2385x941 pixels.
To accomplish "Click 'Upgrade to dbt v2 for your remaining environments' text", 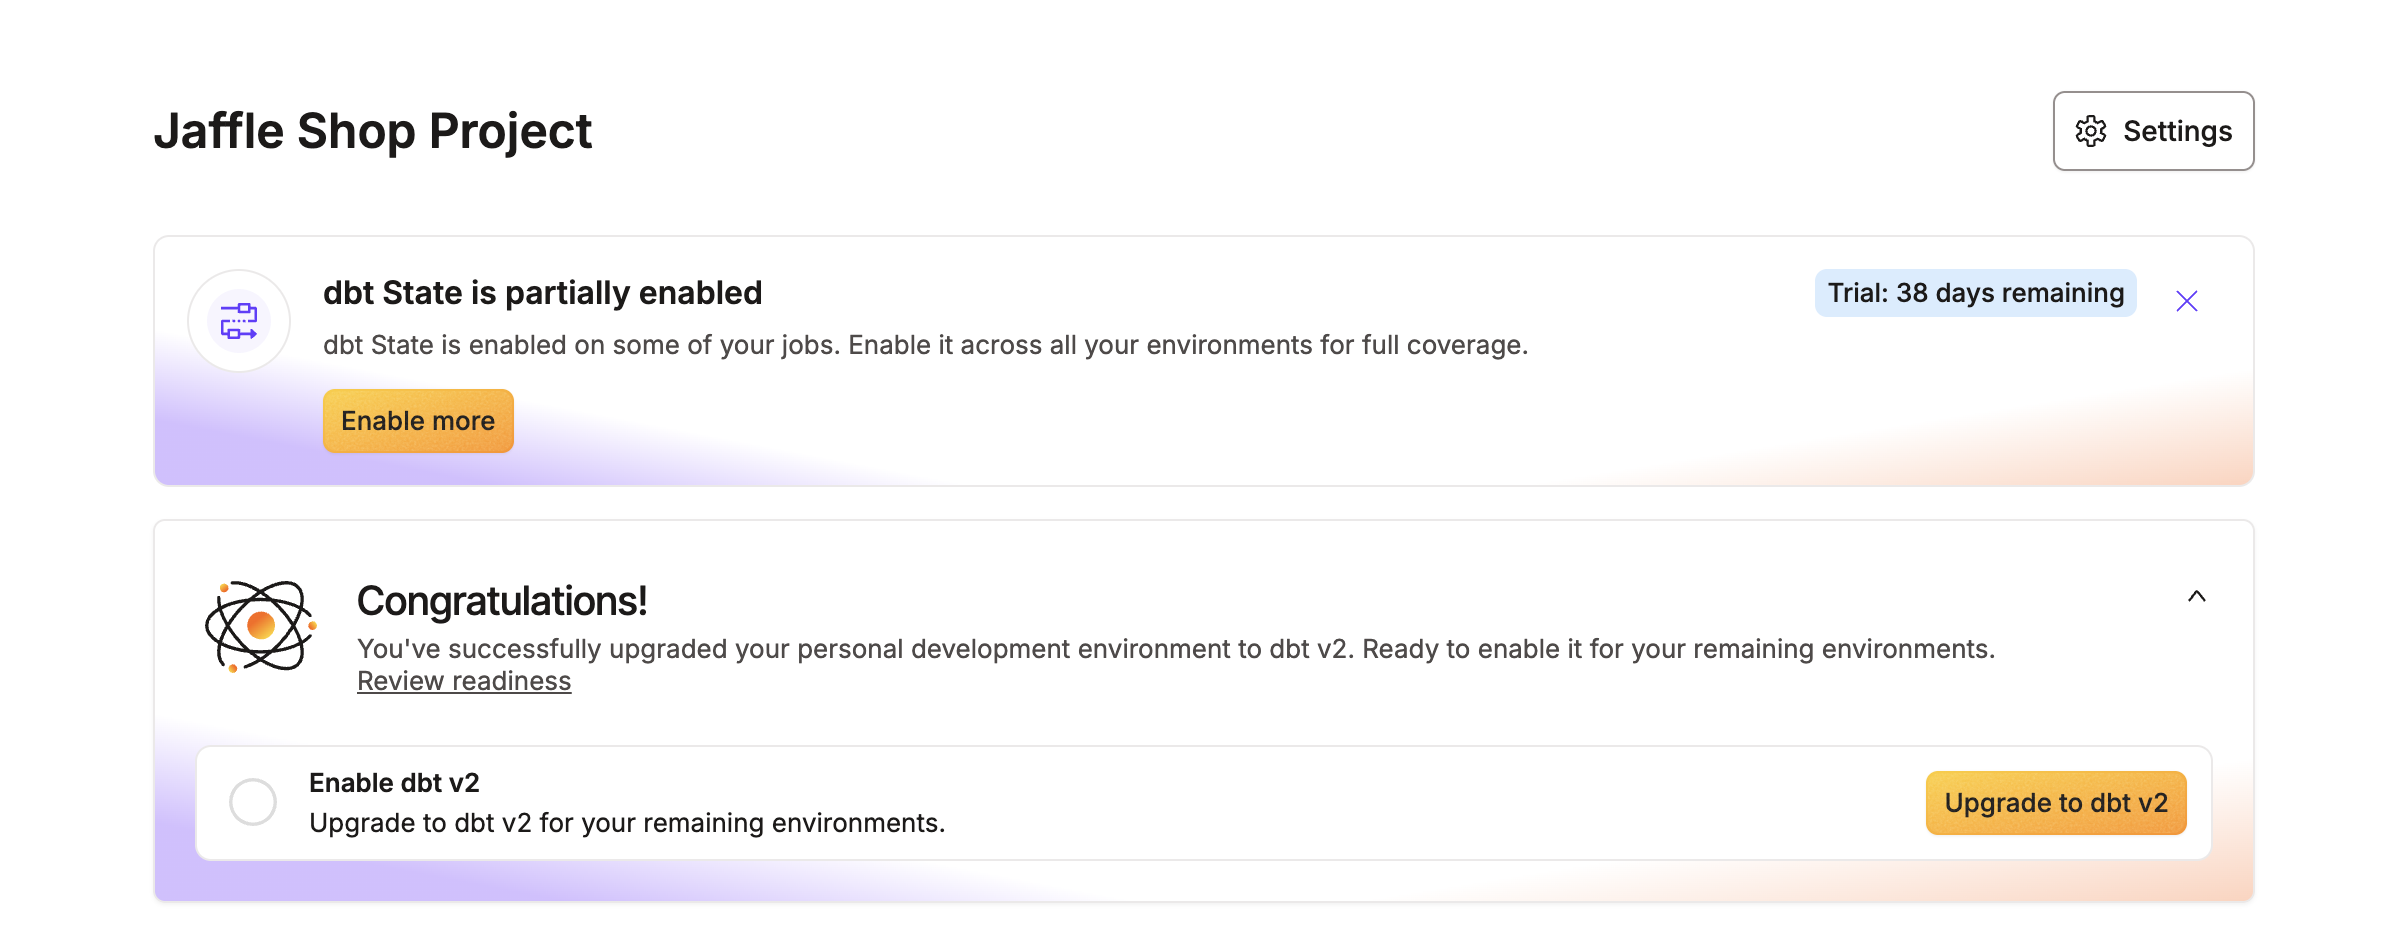I will click(x=627, y=823).
